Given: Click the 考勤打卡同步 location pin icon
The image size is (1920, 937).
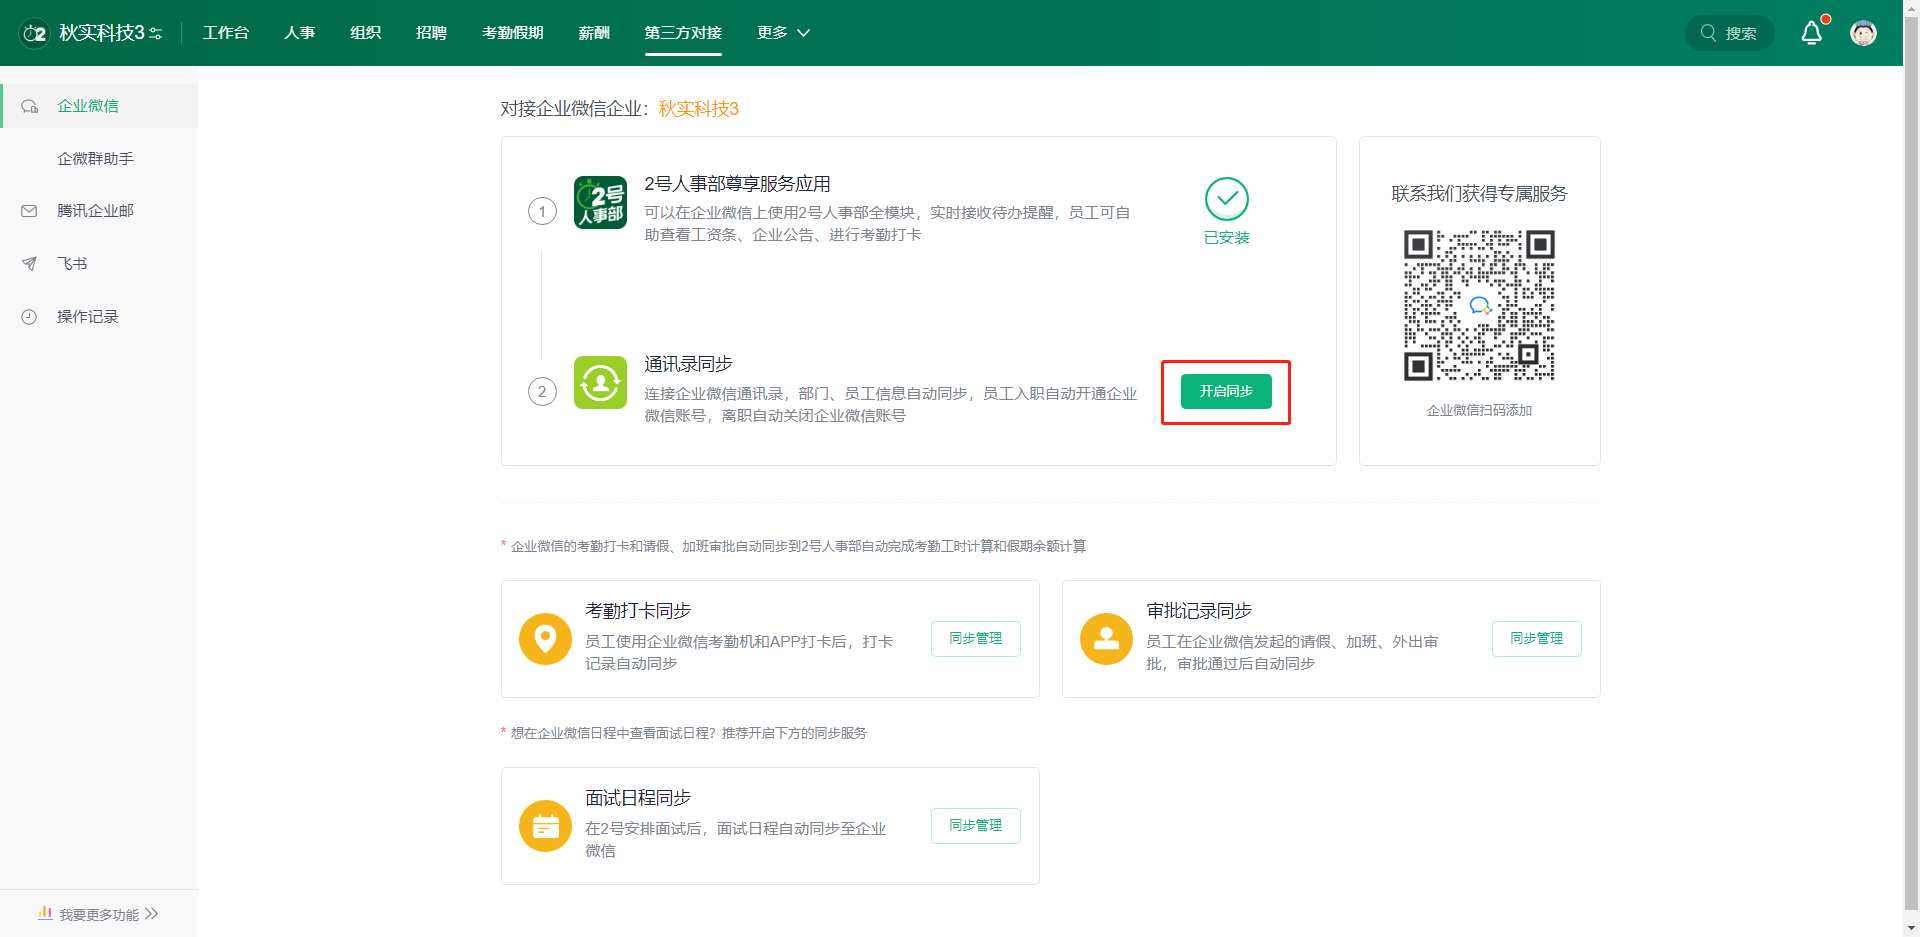Looking at the screenshot, I should tap(545, 639).
